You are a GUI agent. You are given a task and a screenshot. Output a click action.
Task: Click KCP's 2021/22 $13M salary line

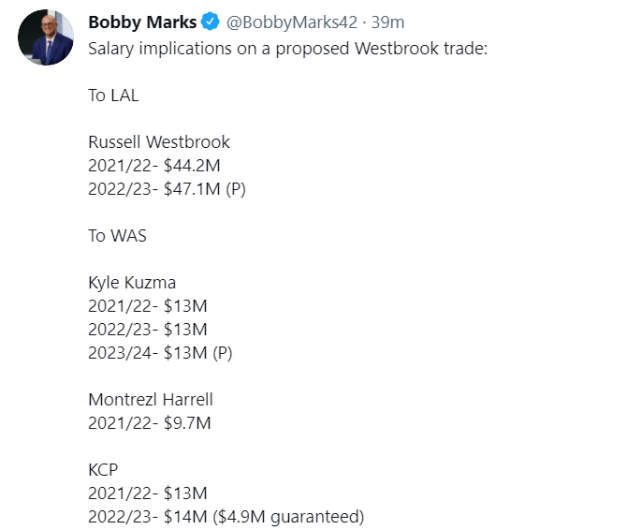[147, 493]
